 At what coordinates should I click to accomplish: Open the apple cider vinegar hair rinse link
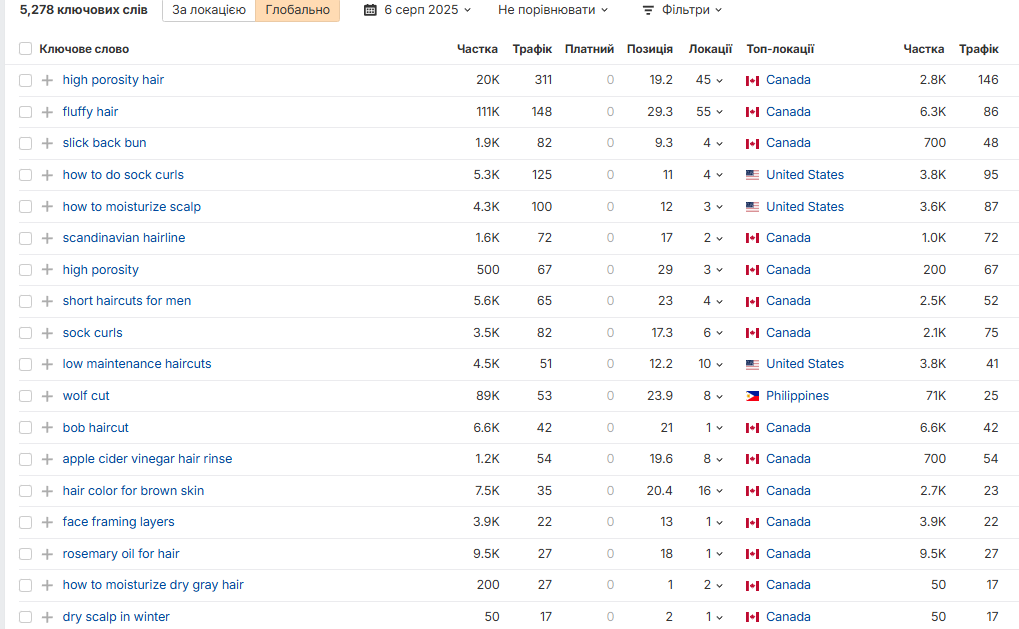(147, 459)
